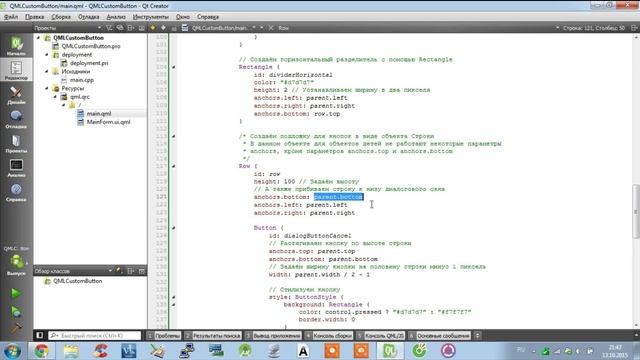Select QMLCustomButton.pro in project tree
This screenshot has height=360, width=640.
click(91, 46)
